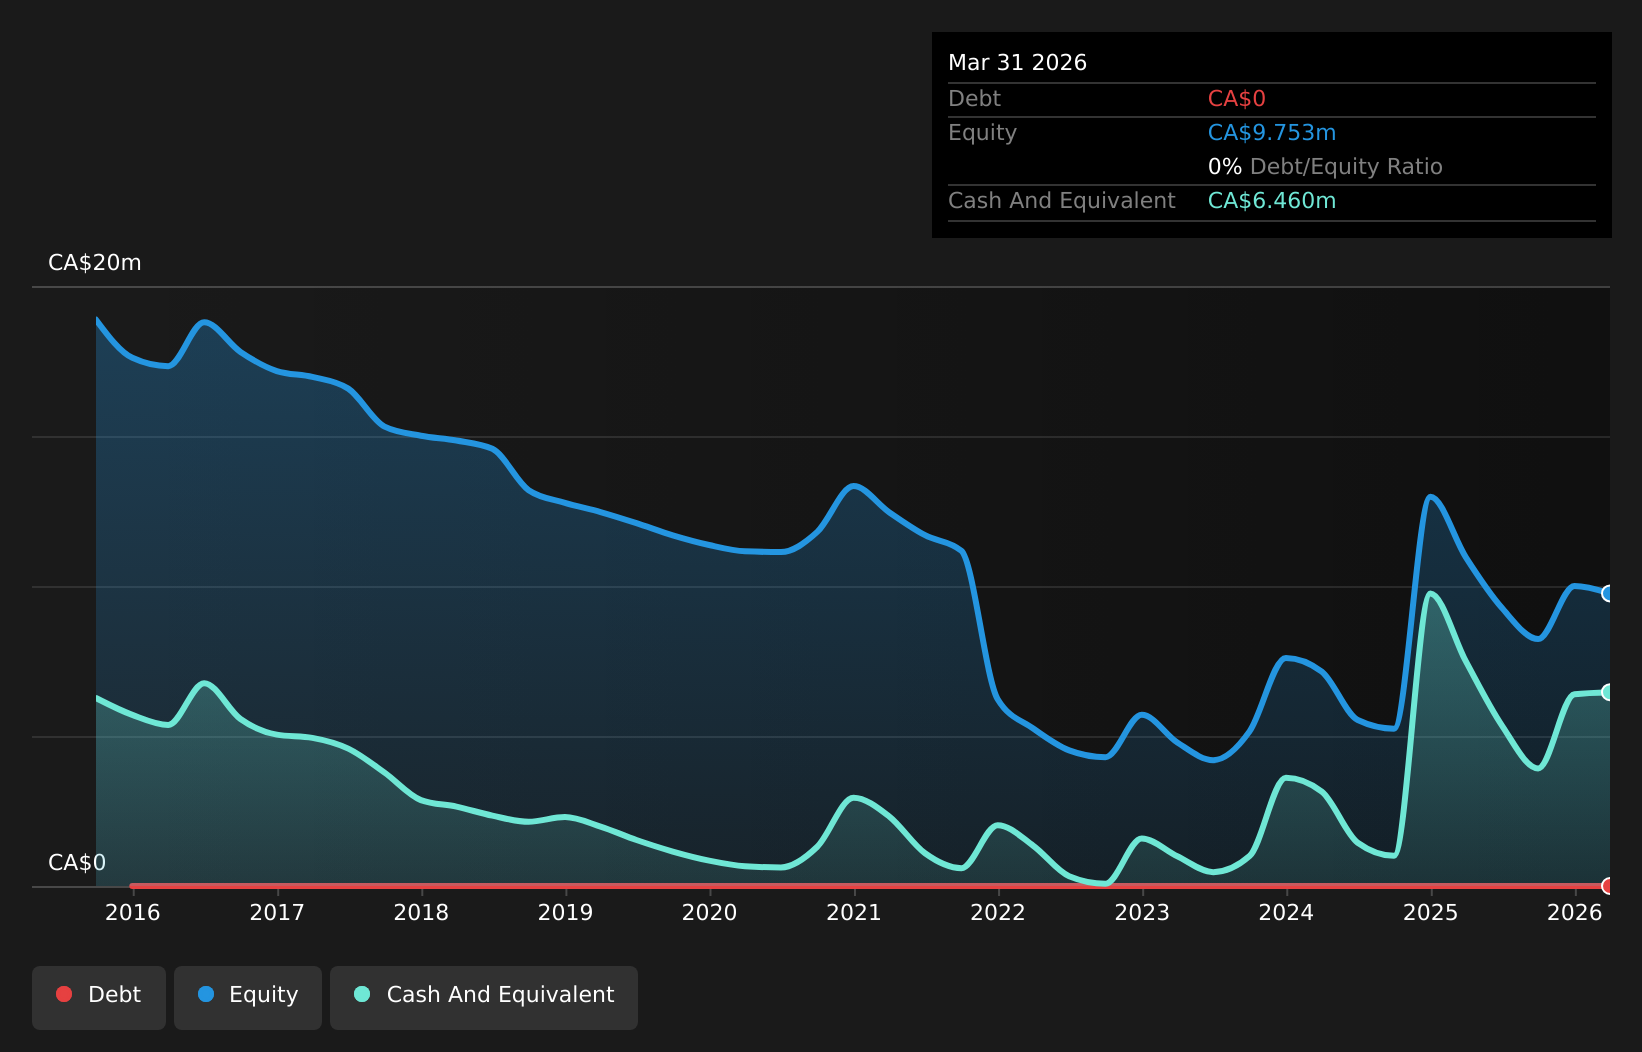1642x1052 pixels.
Task: Click the 2016 x-axis label
Action: 133,912
